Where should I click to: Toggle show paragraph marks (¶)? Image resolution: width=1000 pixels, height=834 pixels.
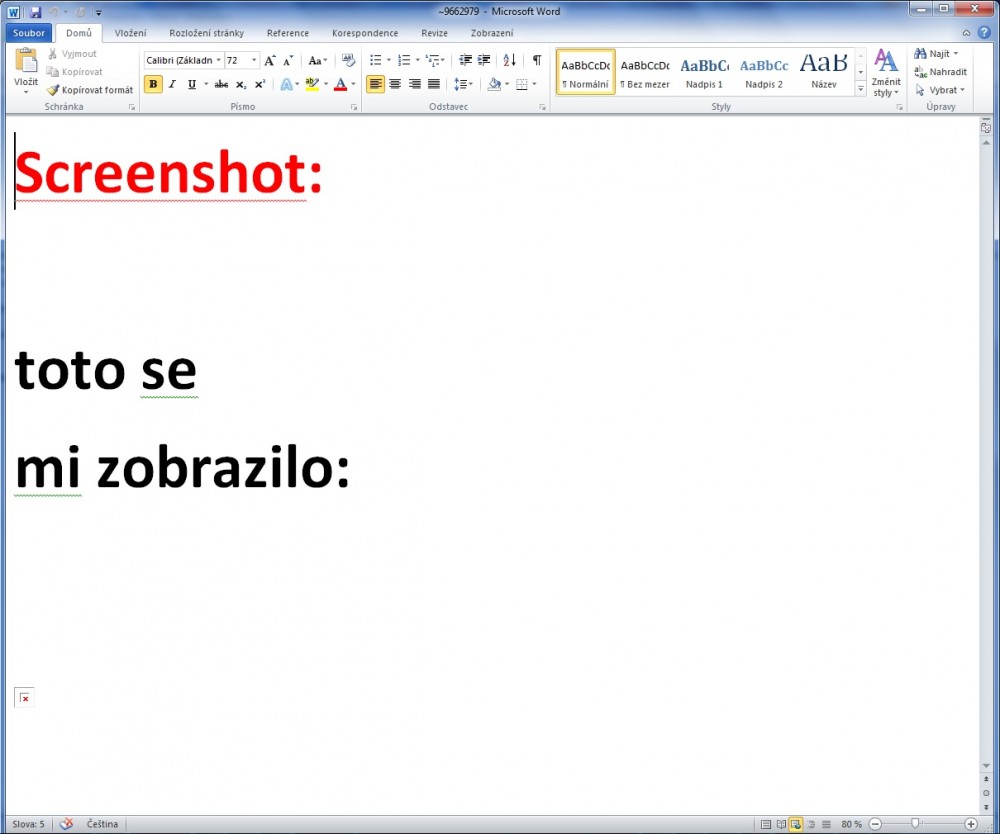point(537,61)
